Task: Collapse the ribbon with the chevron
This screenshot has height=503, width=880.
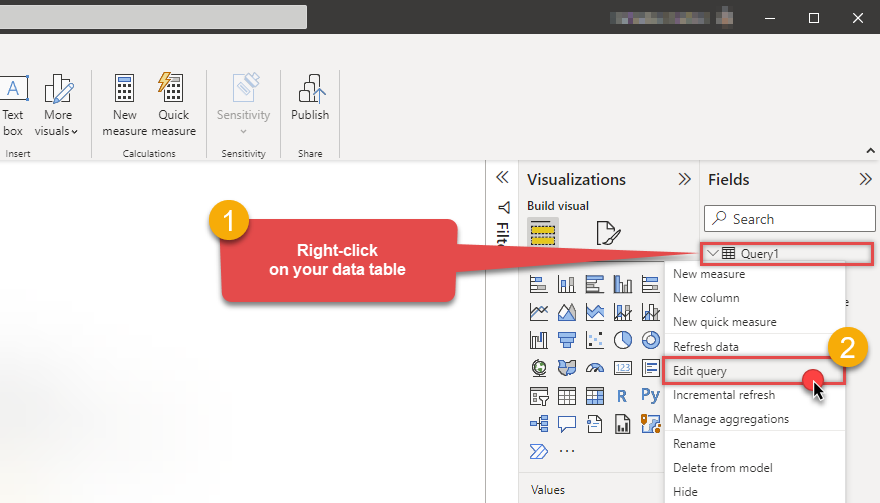Action: point(870,150)
